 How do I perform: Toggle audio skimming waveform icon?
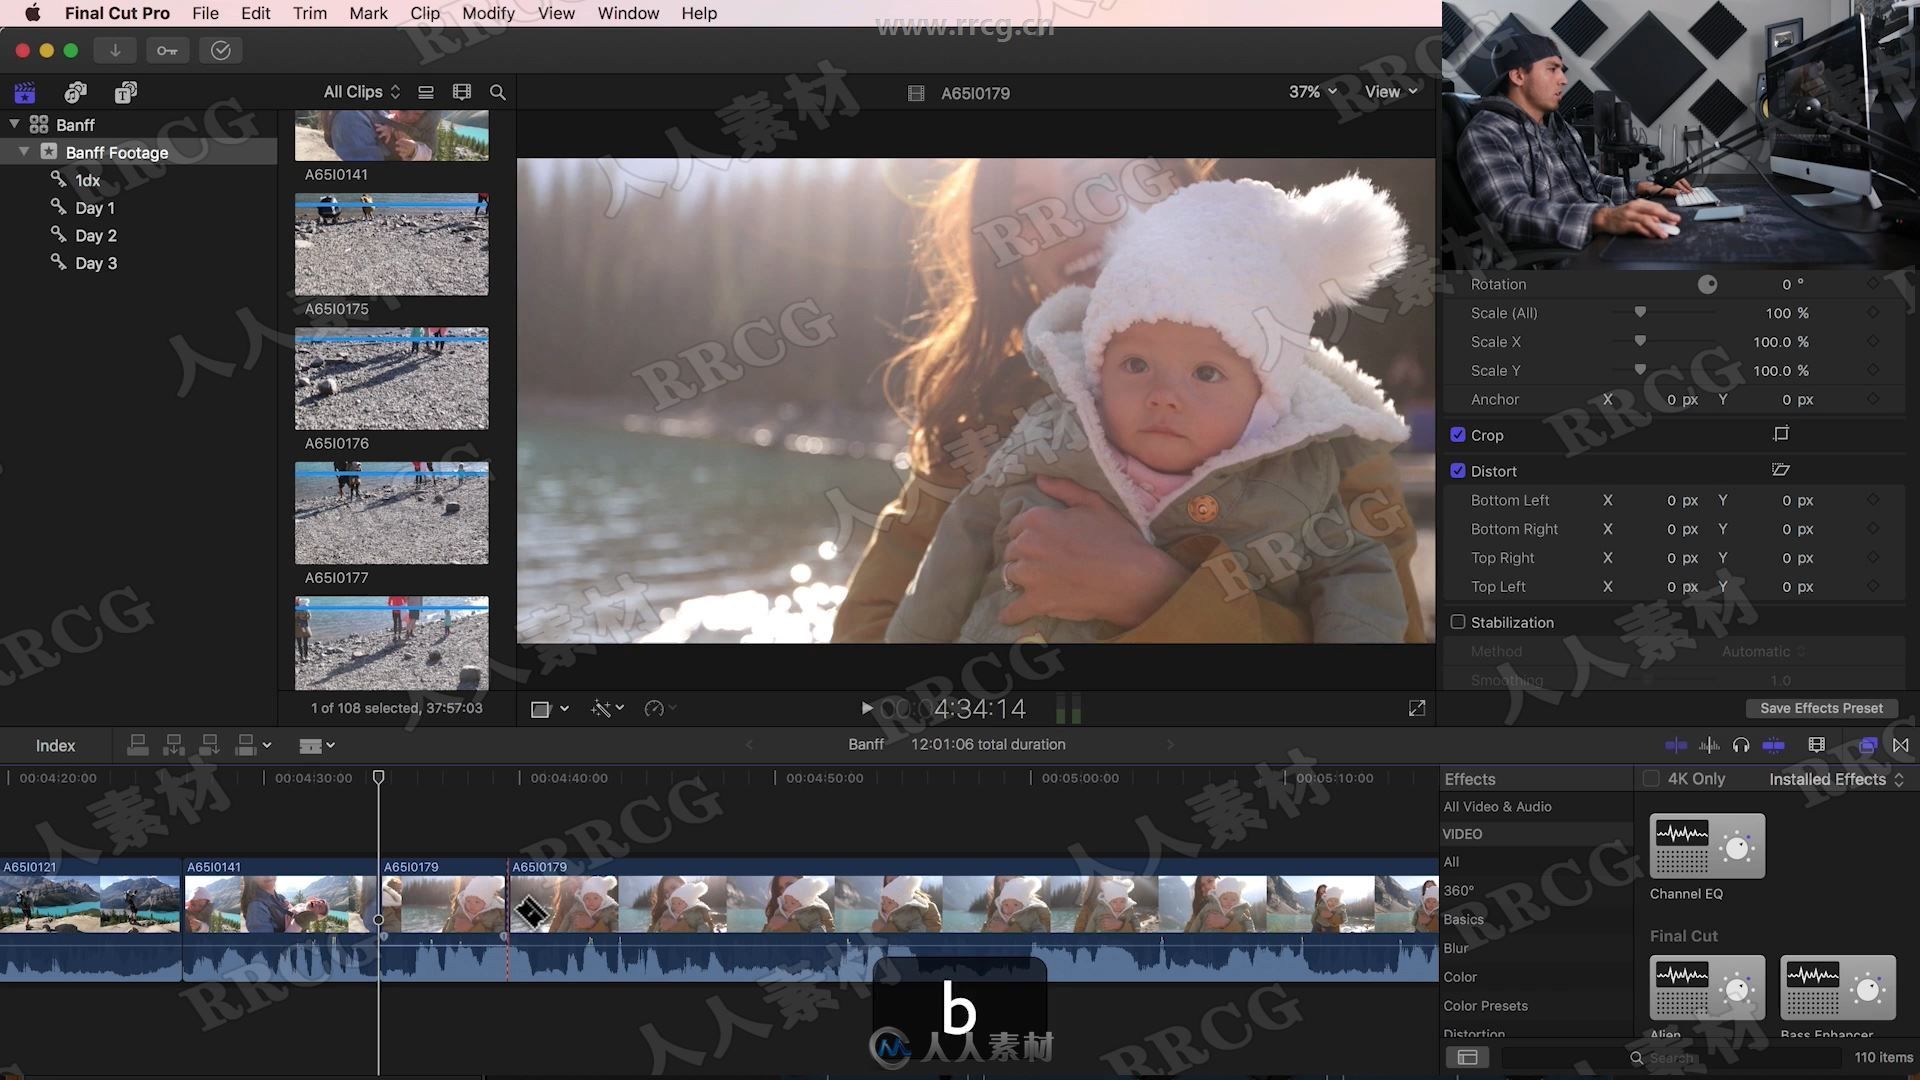point(1709,745)
